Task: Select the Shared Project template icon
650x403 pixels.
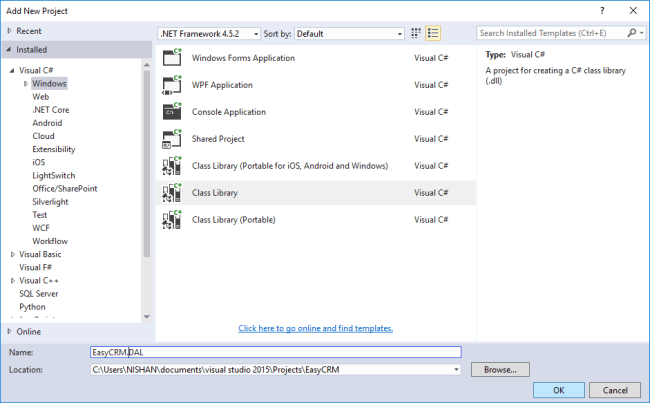Action: (x=172, y=139)
